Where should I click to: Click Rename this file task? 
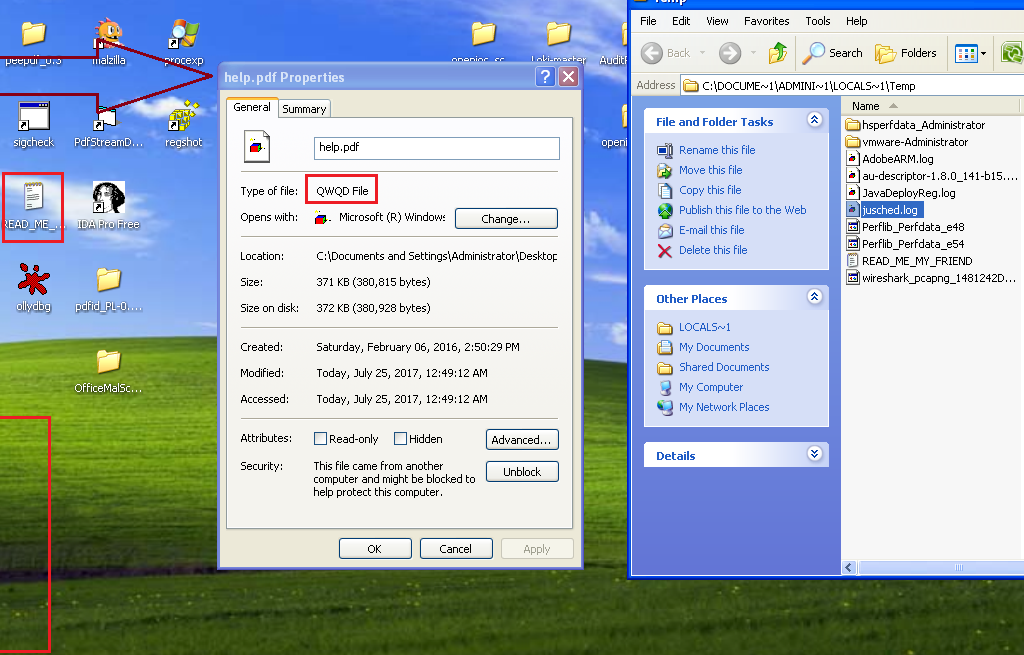pyautogui.click(x=716, y=150)
